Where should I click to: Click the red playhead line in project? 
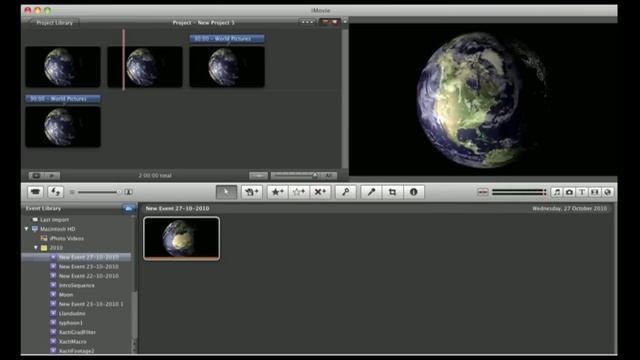tap(123, 60)
